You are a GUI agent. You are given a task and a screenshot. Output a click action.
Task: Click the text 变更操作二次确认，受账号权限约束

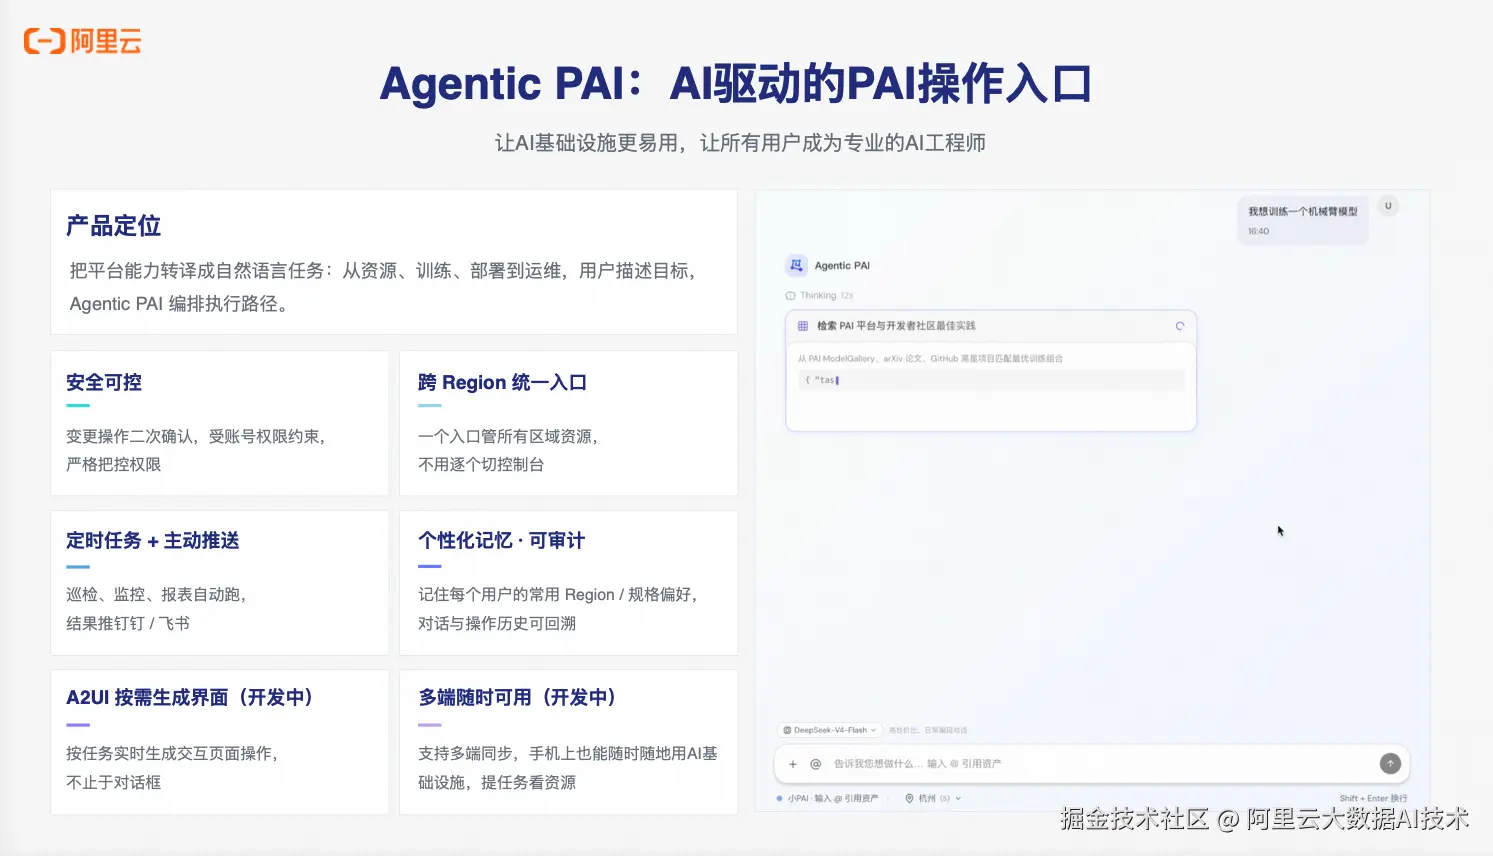tap(195, 436)
